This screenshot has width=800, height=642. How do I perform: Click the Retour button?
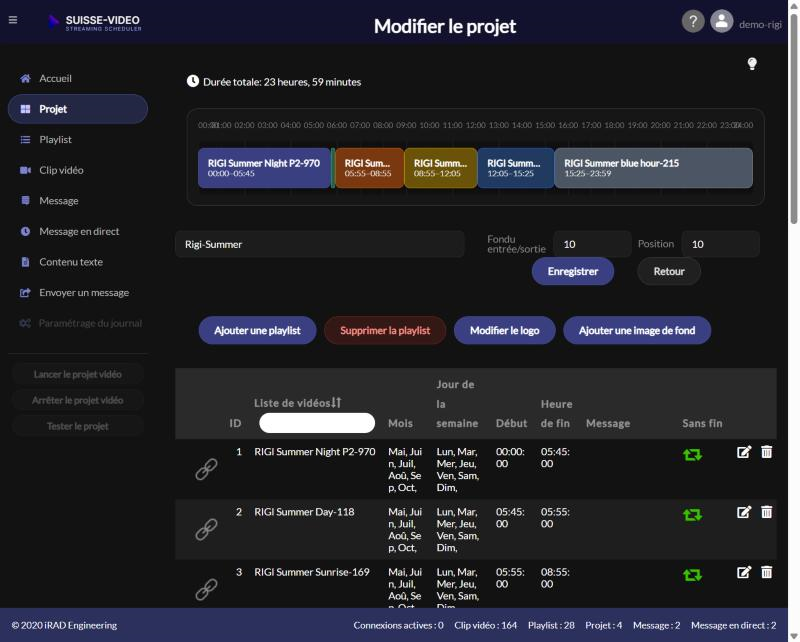click(x=668, y=271)
